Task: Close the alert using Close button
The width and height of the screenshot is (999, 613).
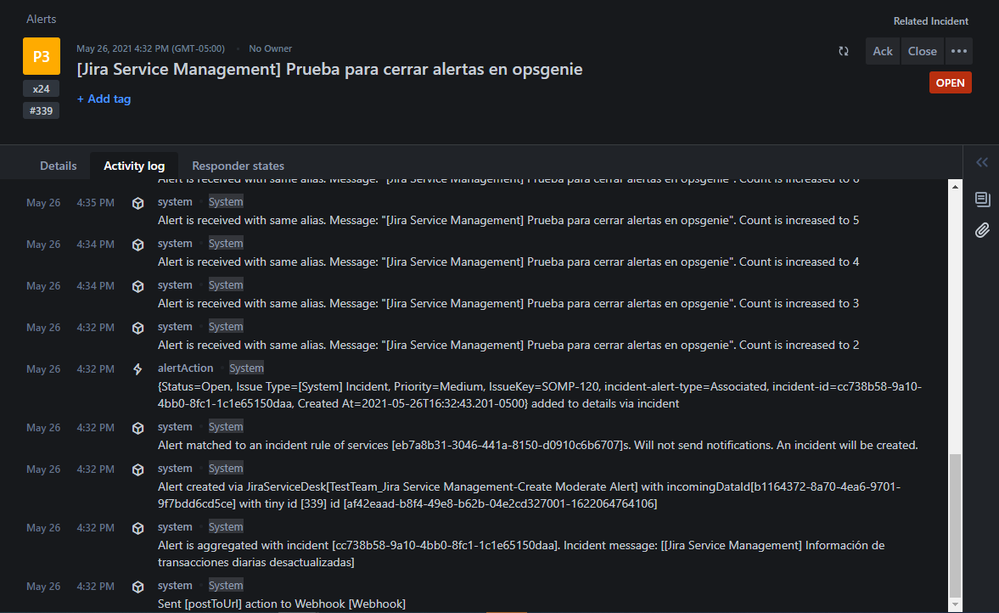Action: [922, 51]
